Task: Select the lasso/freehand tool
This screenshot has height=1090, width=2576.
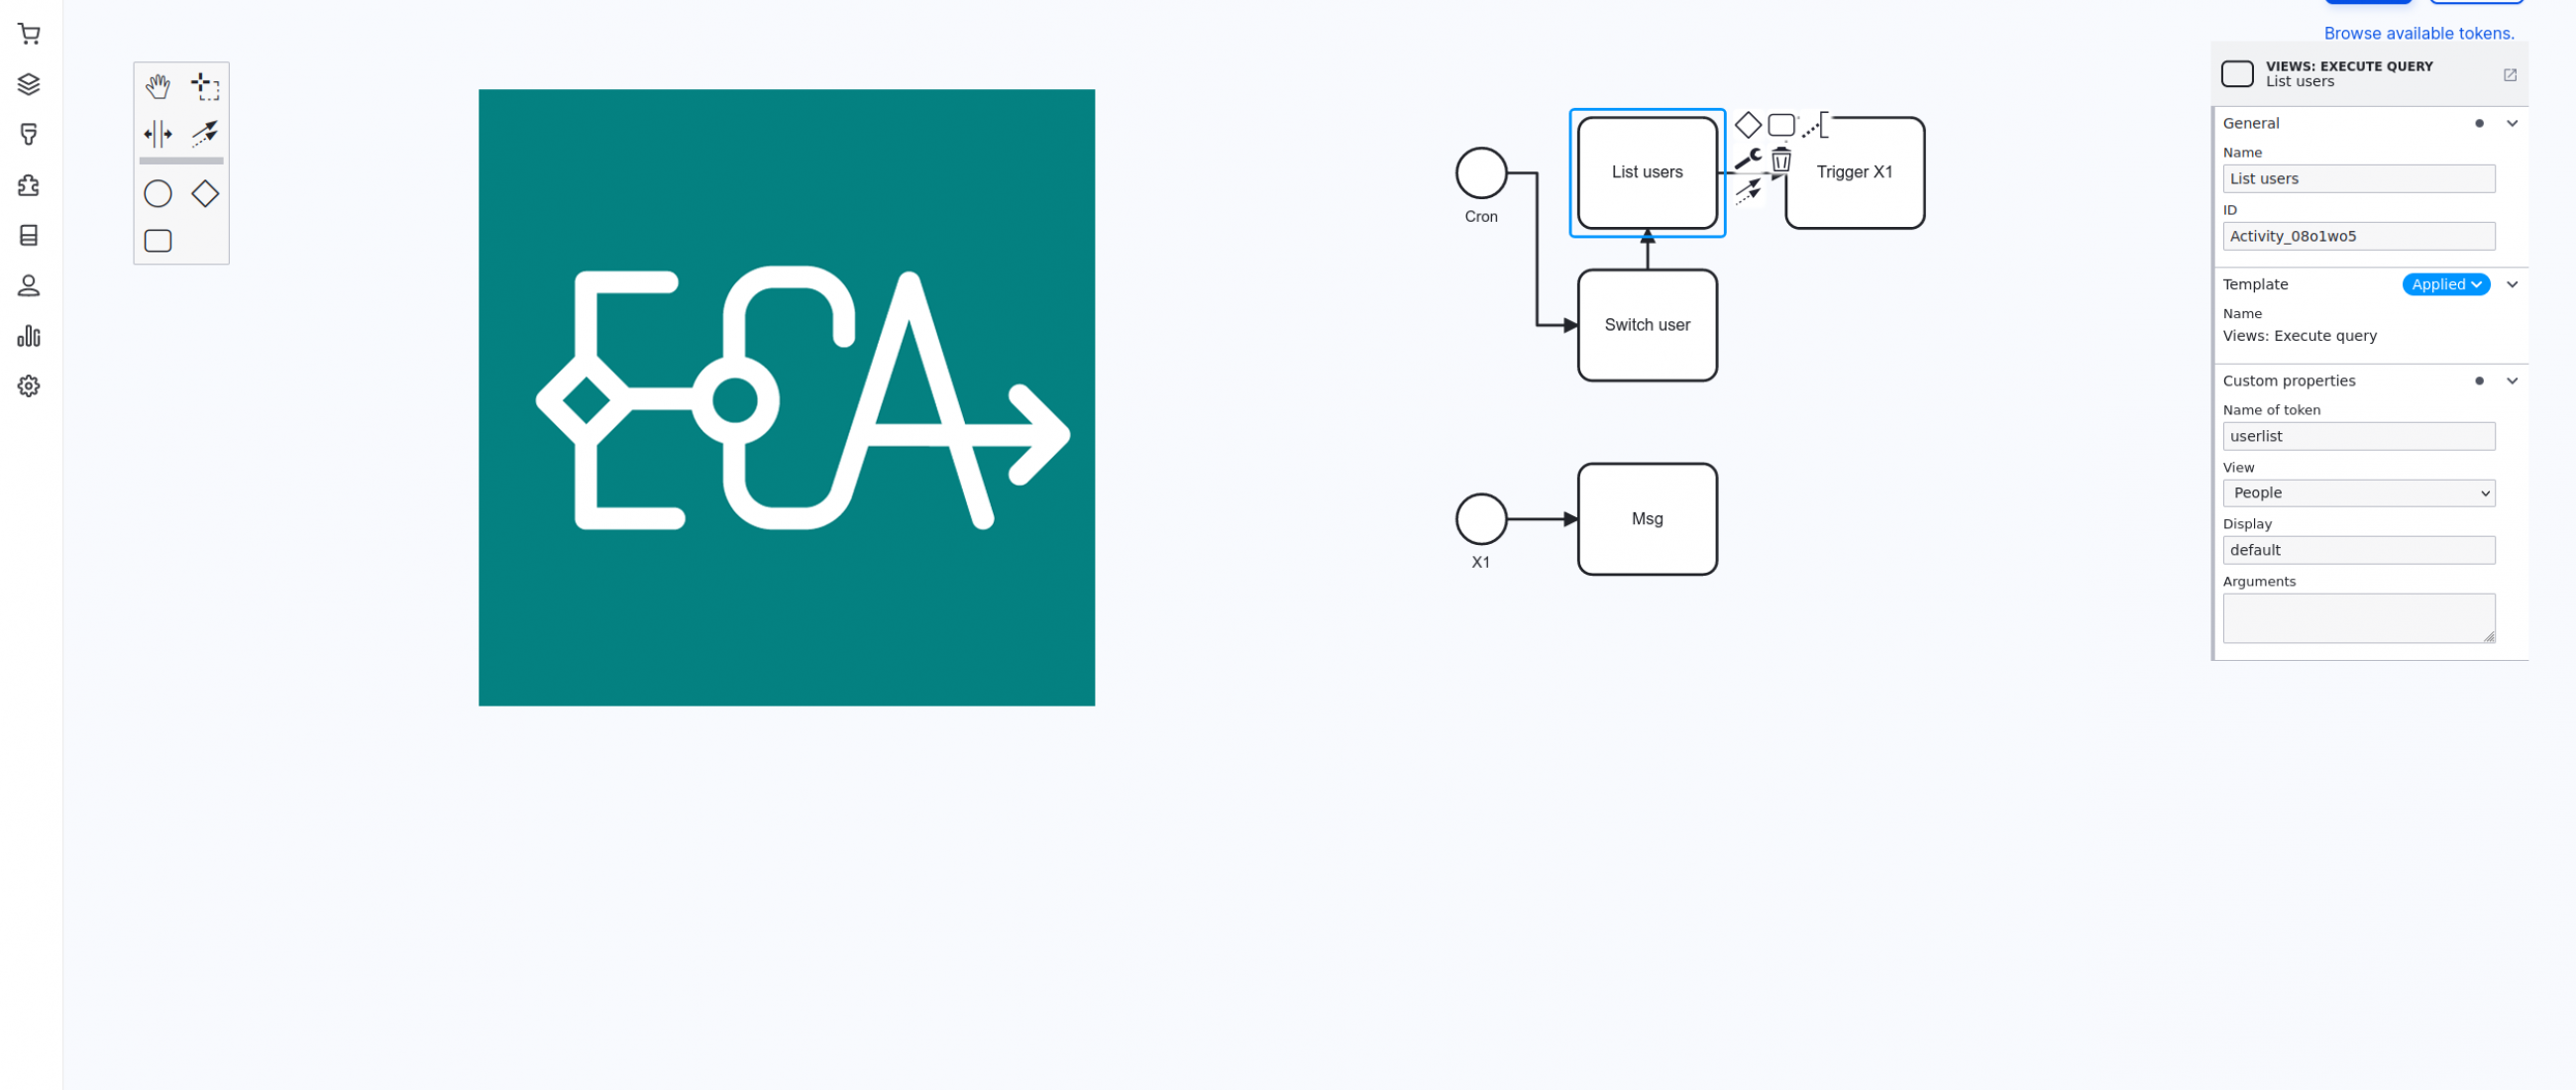Action: [207, 82]
